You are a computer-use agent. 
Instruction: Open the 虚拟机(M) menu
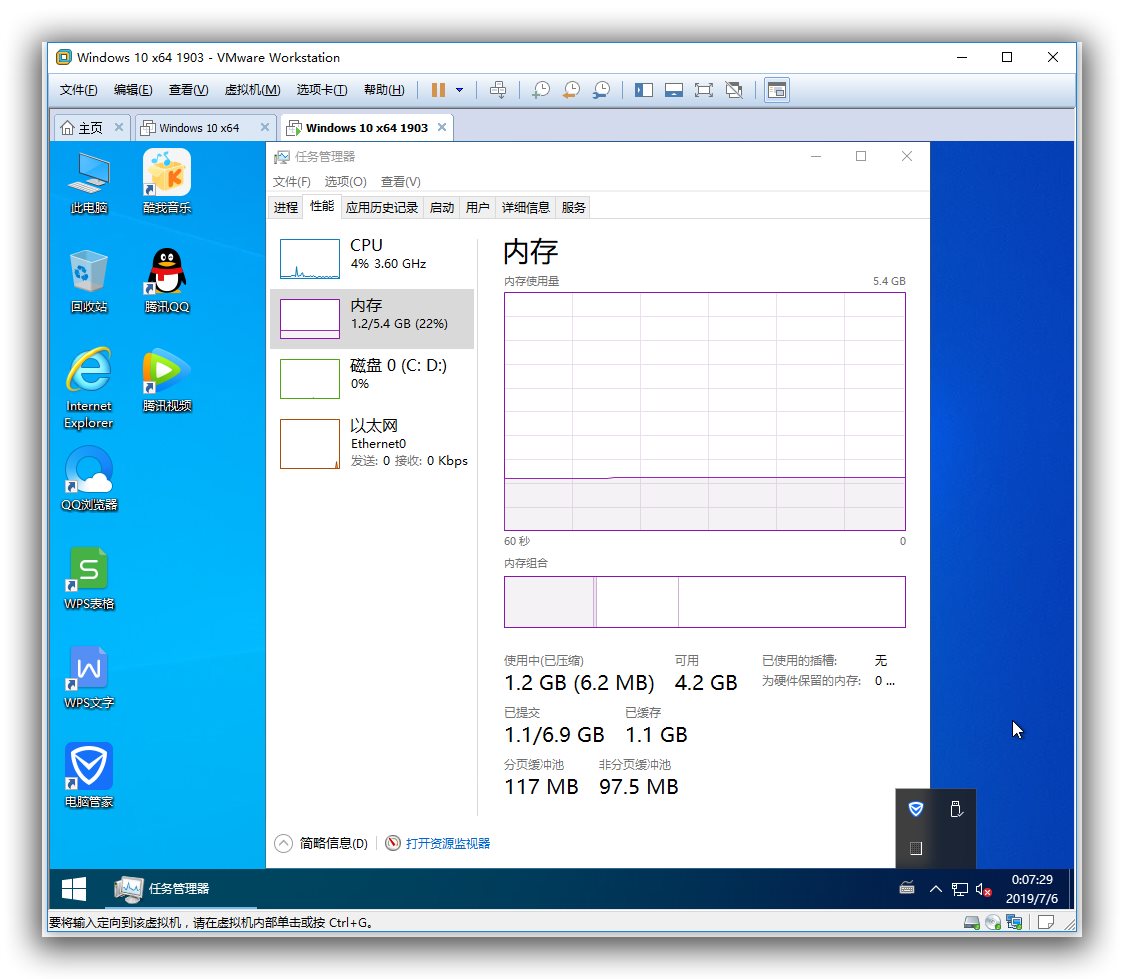[x=252, y=90]
